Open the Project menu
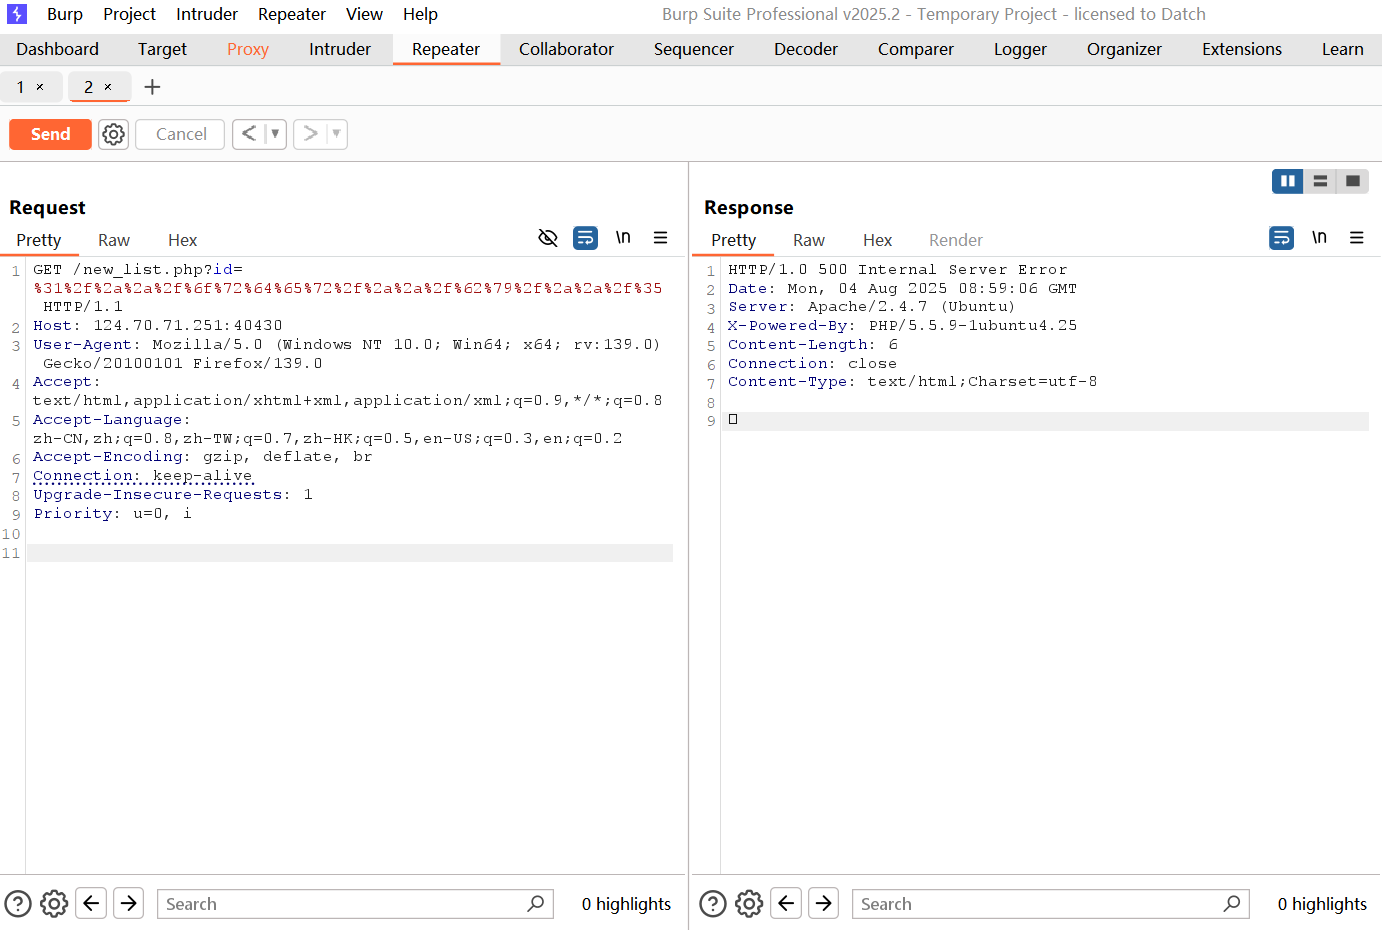The height and width of the screenshot is (930, 1382). point(130,14)
